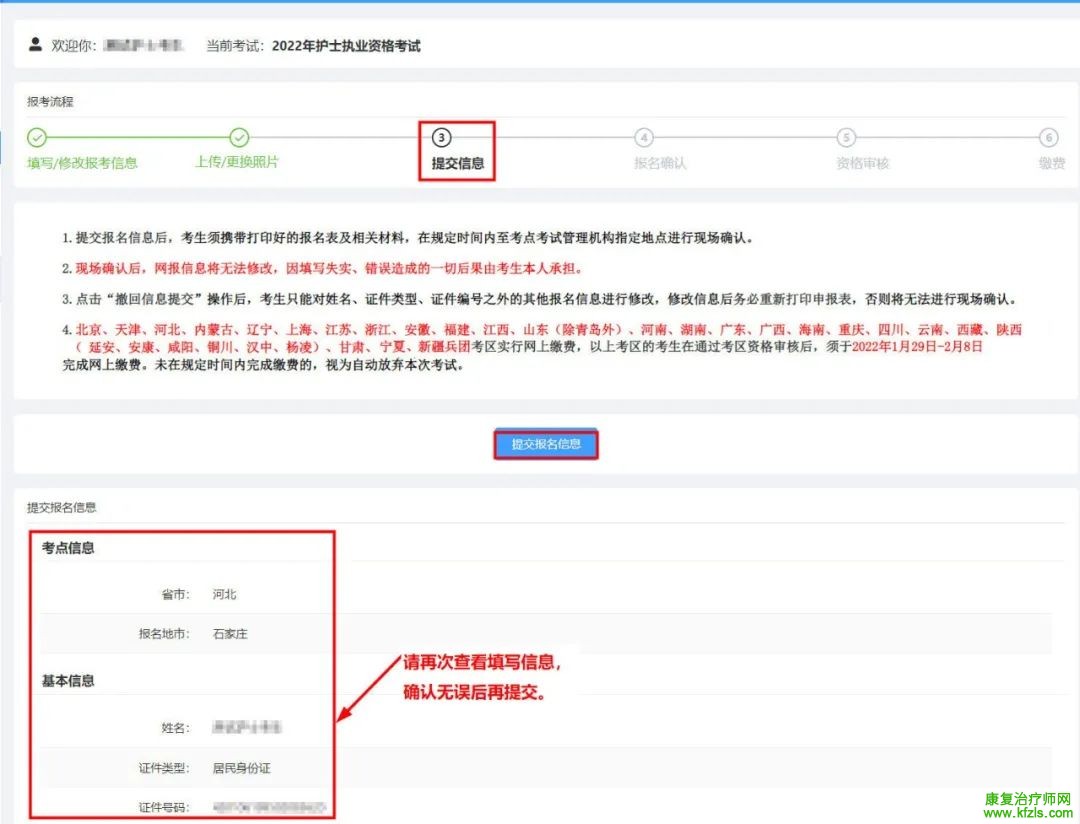Viewport: 1080px width, 824px height.
Task: Click the 石家庄 registration city value
Action: (x=229, y=634)
